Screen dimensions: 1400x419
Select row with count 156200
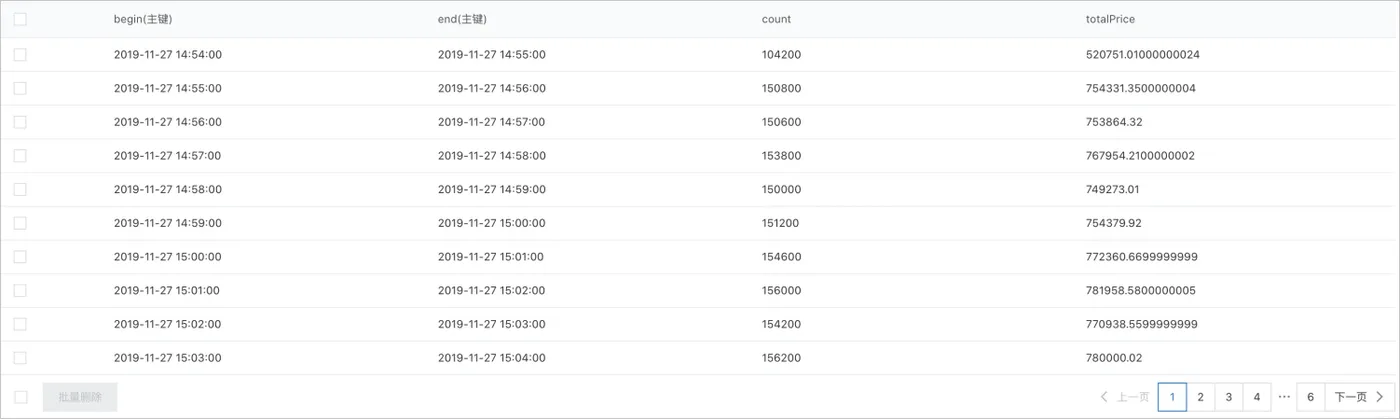20,358
